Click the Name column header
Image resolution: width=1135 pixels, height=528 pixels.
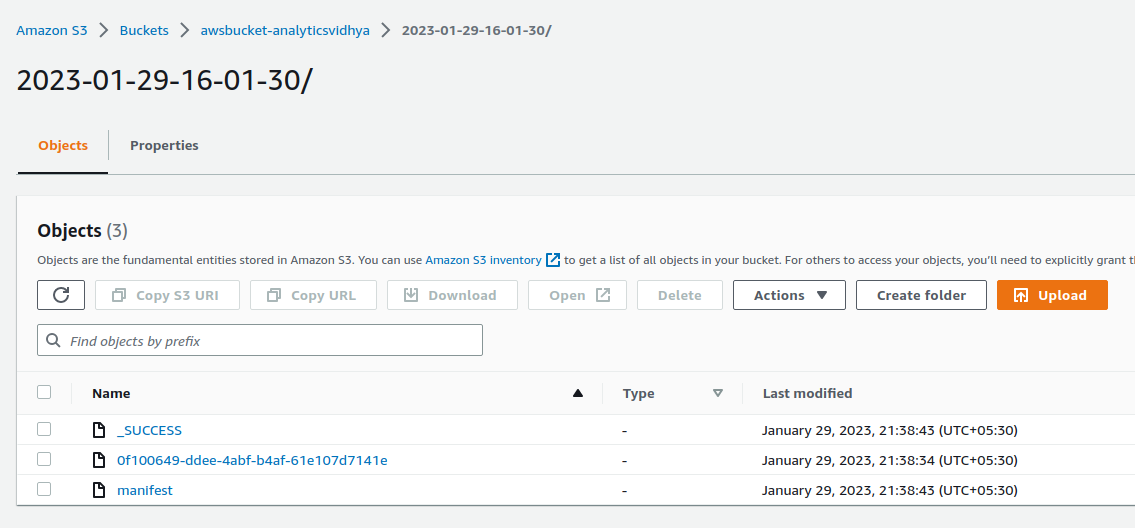tap(111, 393)
